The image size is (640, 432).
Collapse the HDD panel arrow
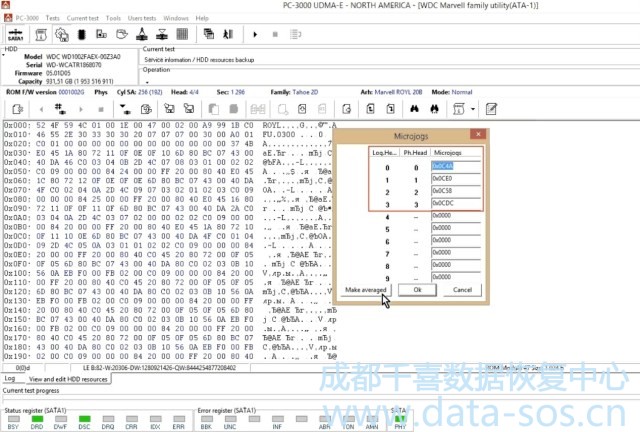(3, 55)
